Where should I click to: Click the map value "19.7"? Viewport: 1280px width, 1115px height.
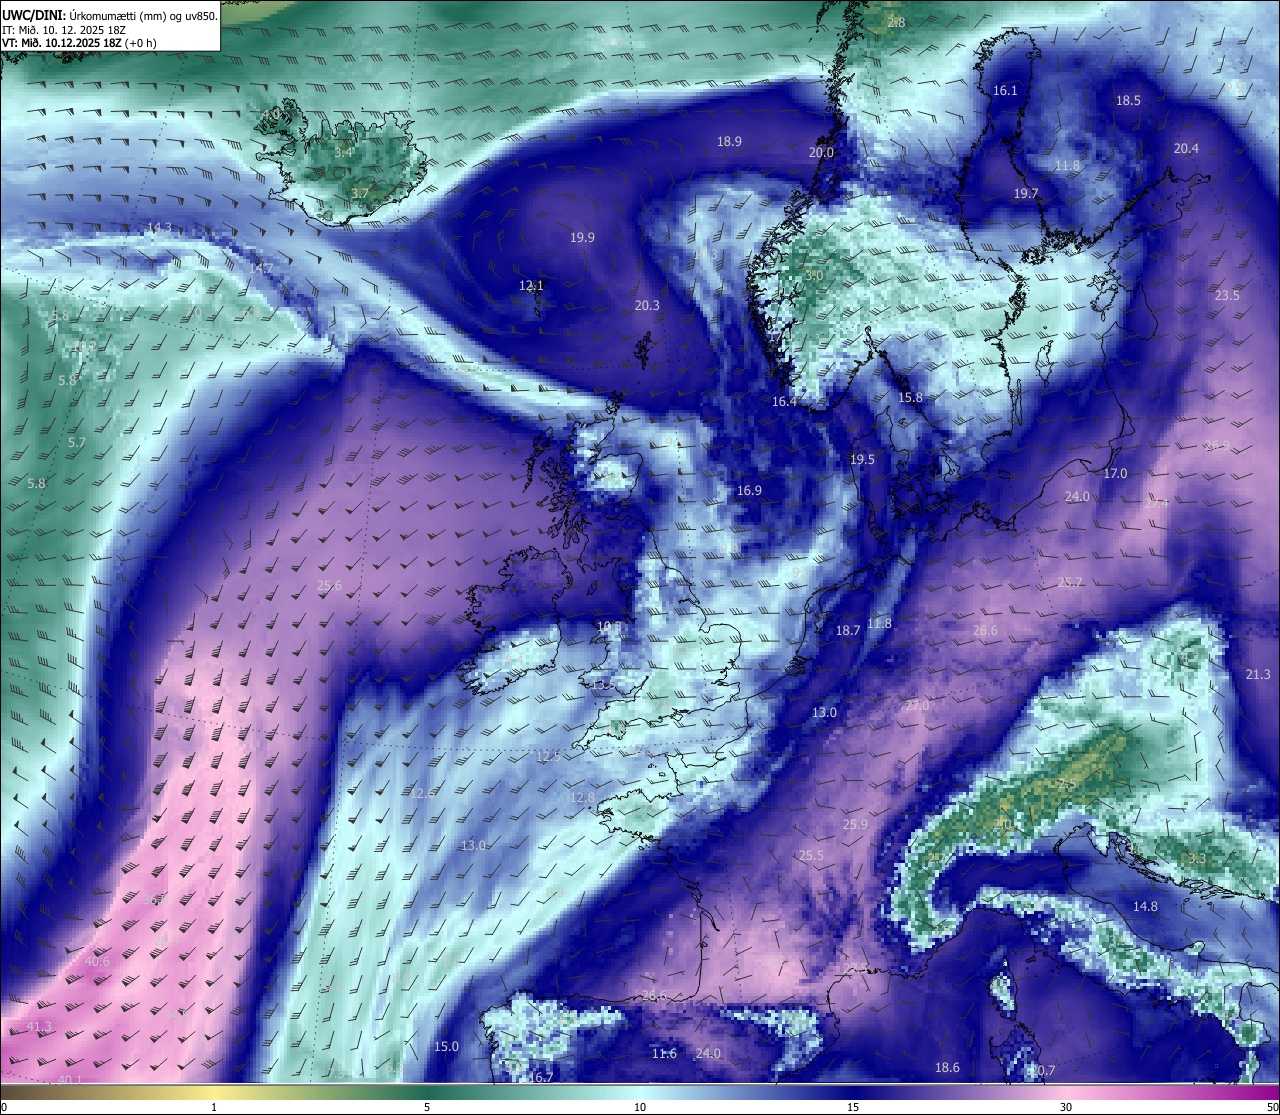pos(1026,194)
